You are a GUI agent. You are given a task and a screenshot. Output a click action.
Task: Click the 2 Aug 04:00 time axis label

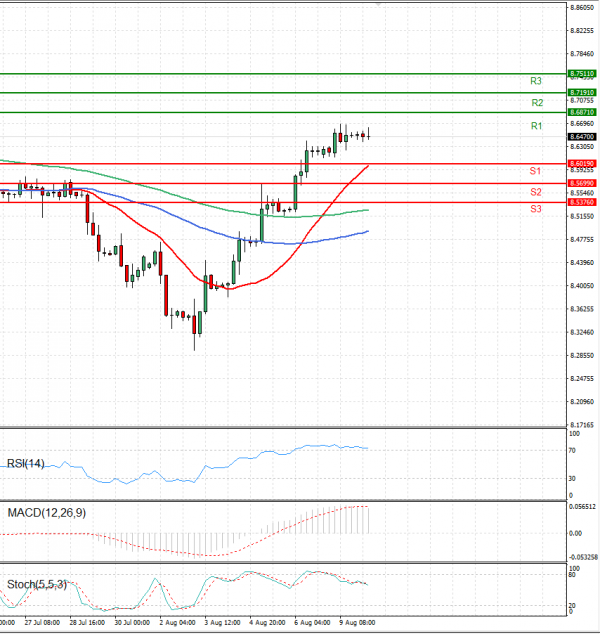(177, 623)
